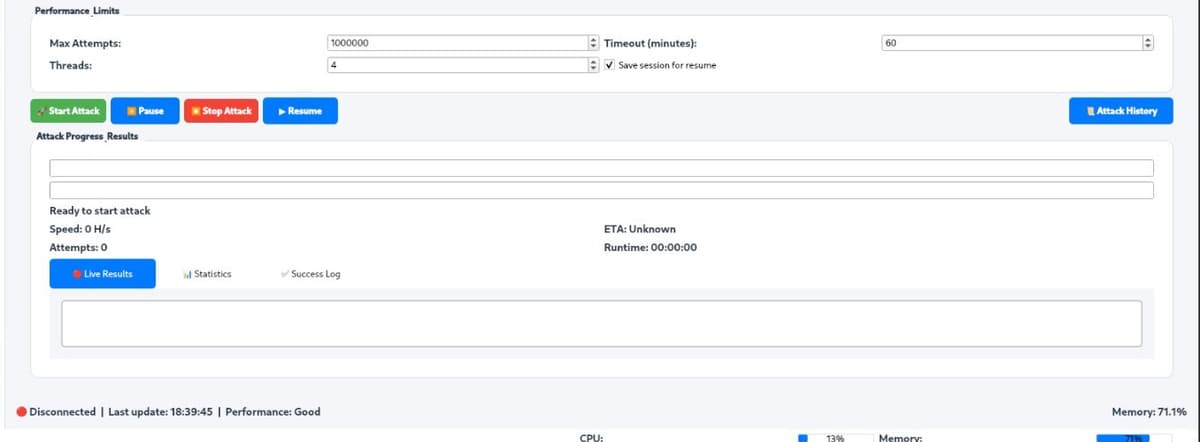
Task: Click the bar chart icon beside Statistics
Action: (x=188, y=274)
